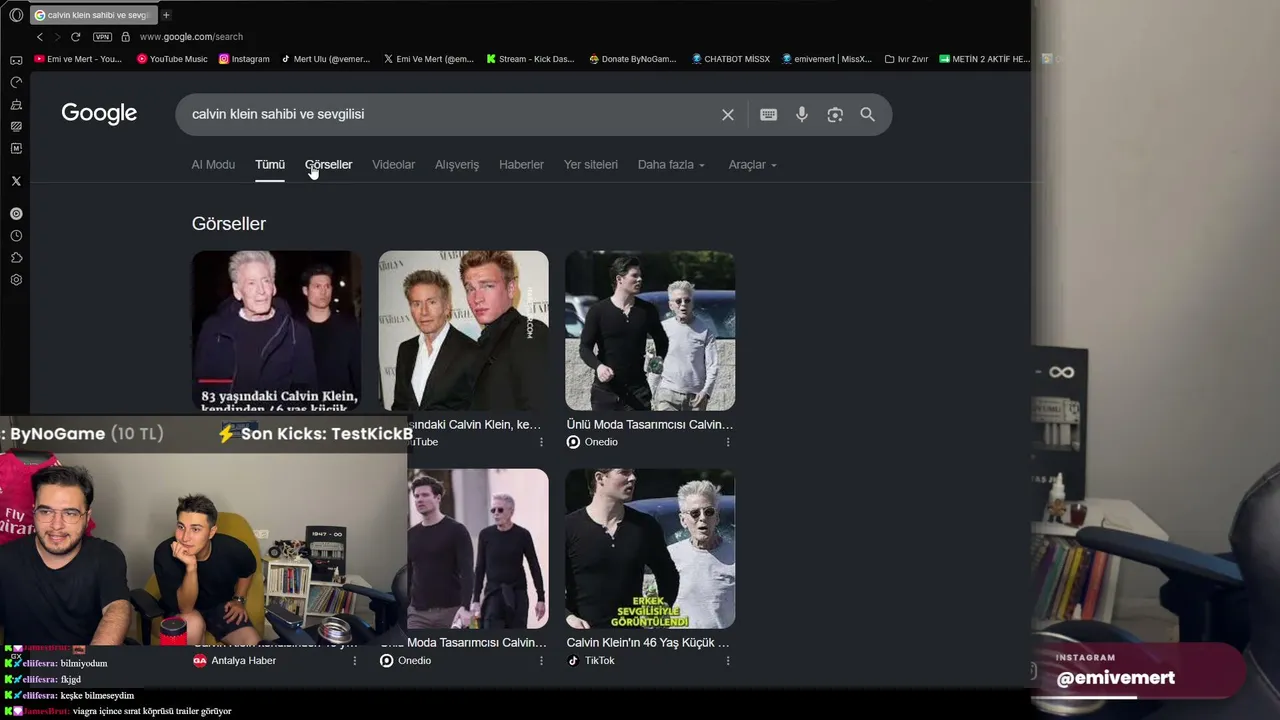Switch to AI Modu tab

click(x=213, y=165)
